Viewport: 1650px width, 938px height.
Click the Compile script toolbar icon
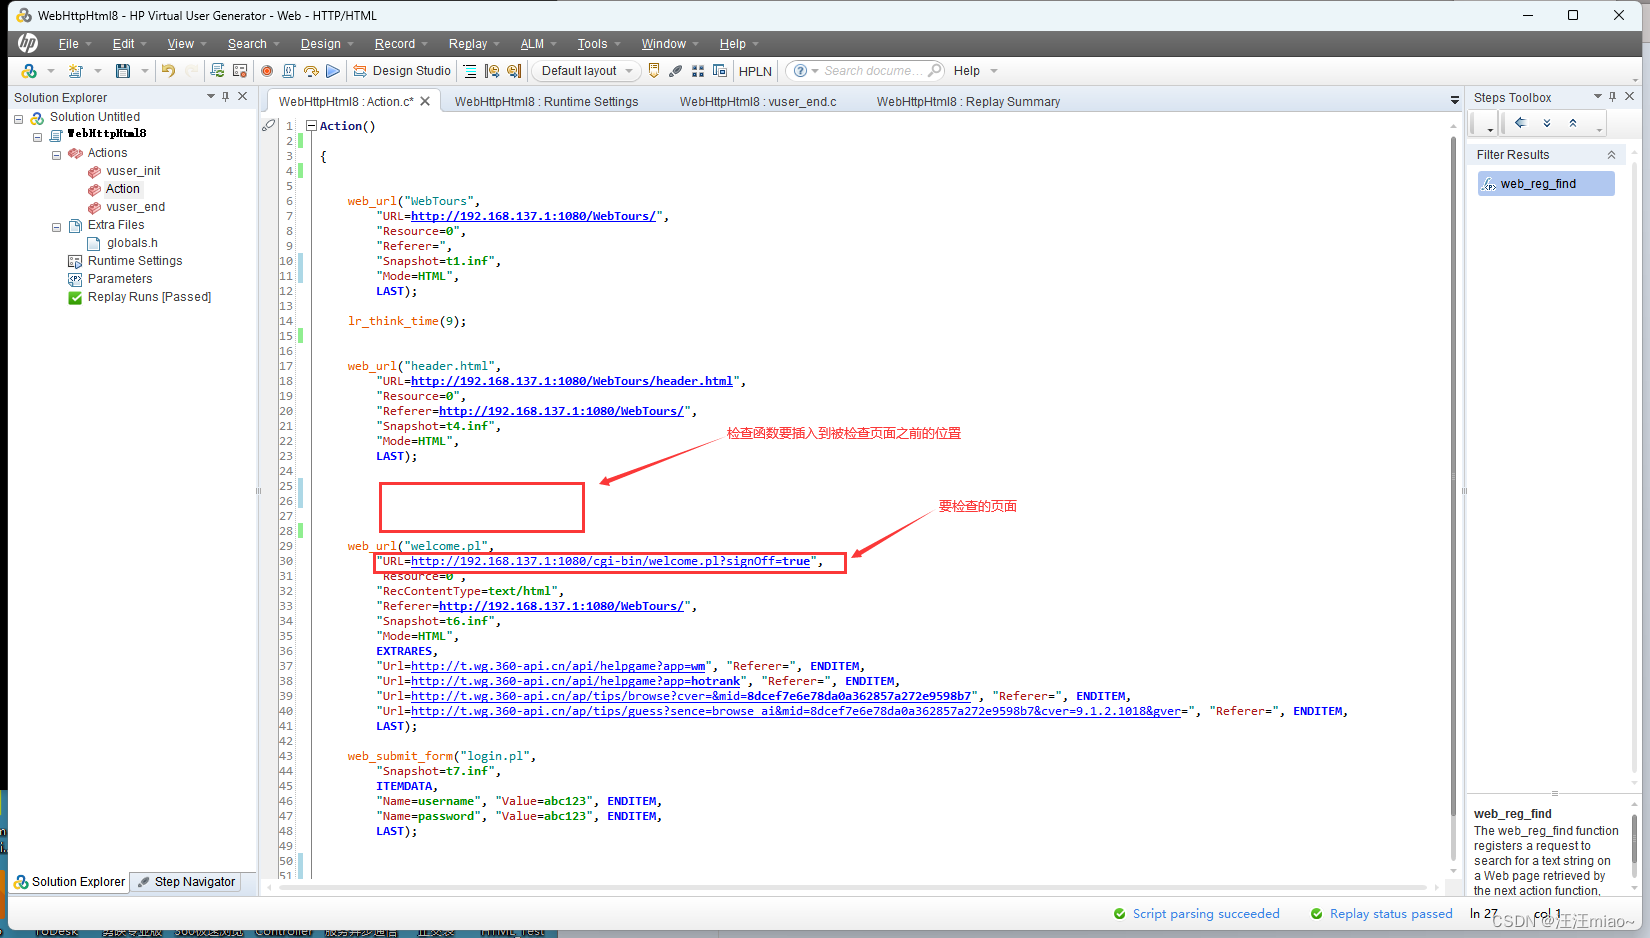pos(289,71)
